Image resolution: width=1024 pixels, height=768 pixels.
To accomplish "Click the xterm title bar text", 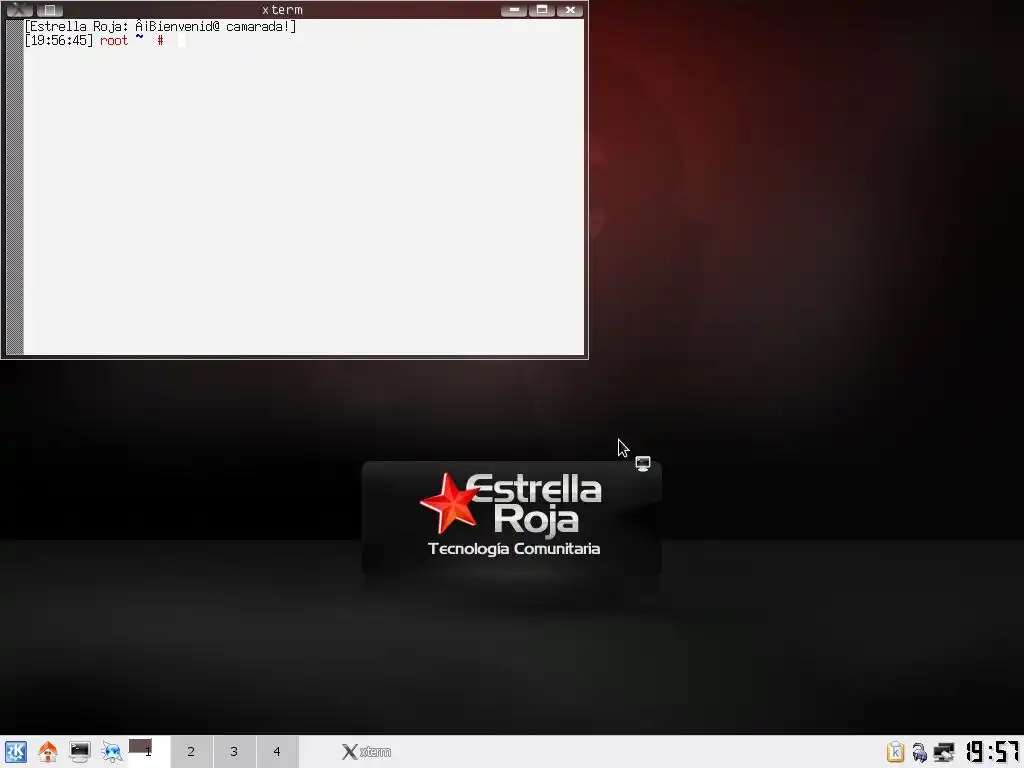I will (282, 10).
